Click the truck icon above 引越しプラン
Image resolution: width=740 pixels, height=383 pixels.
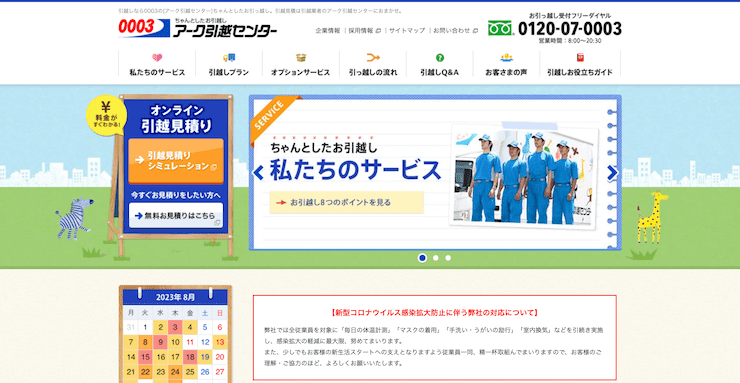coord(229,58)
